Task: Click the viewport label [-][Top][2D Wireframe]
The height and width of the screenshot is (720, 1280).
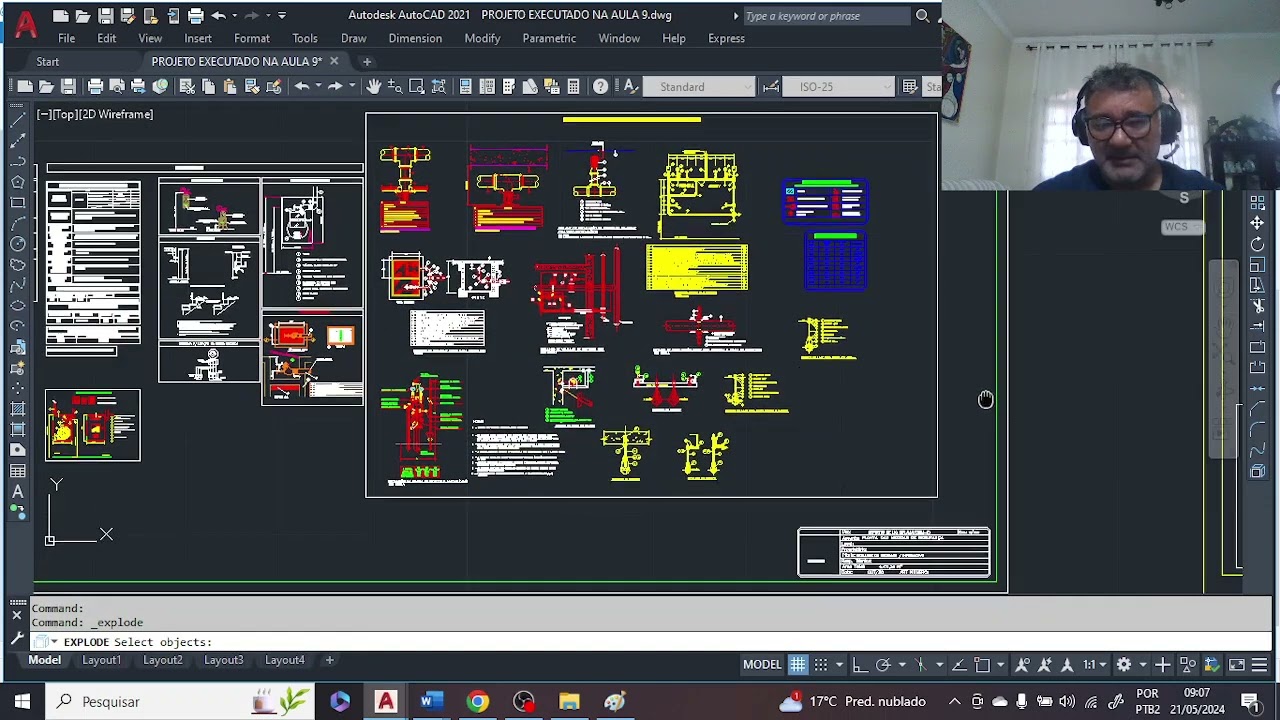Action: coord(95,114)
